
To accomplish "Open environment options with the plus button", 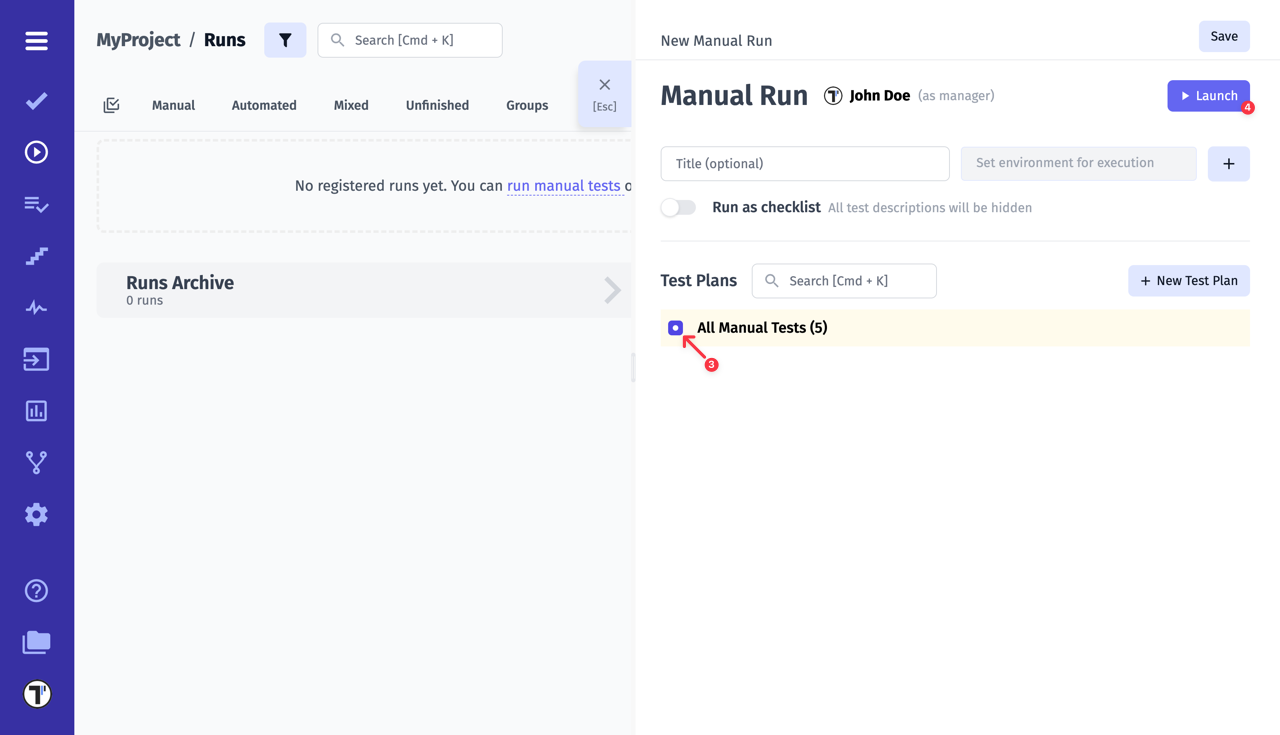I will point(1228,163).
